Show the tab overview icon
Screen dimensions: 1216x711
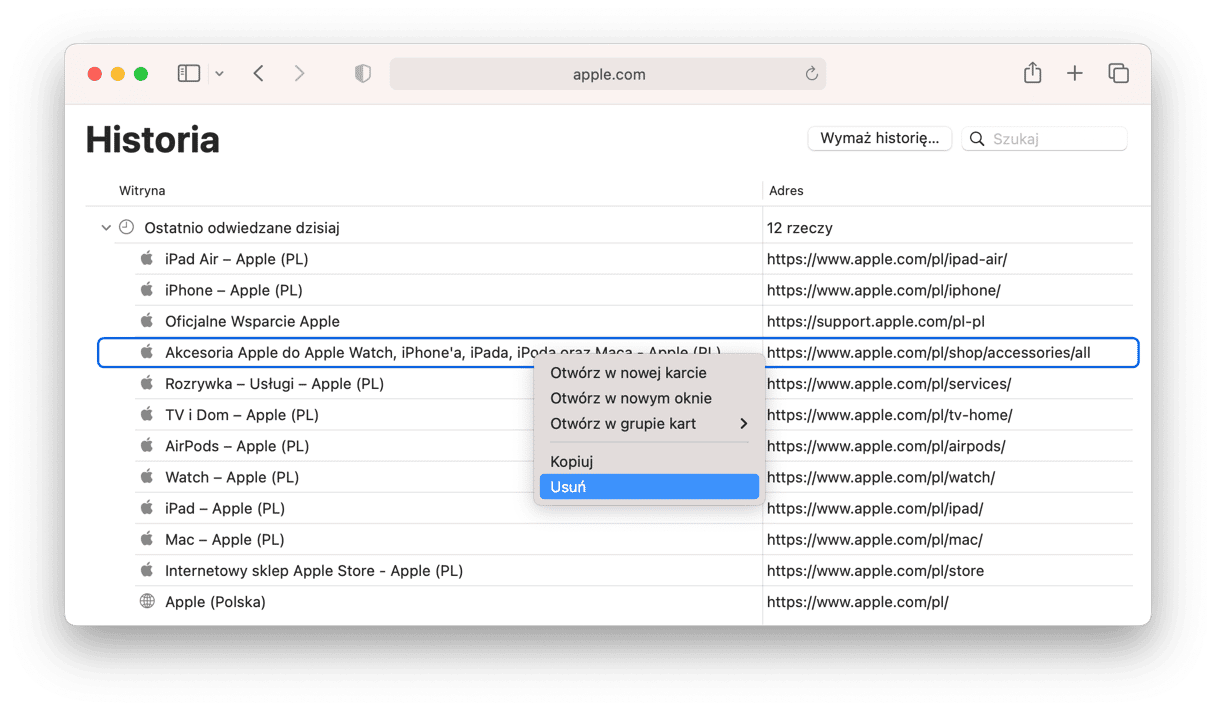pyautogui.click(x=1118, y=74)
